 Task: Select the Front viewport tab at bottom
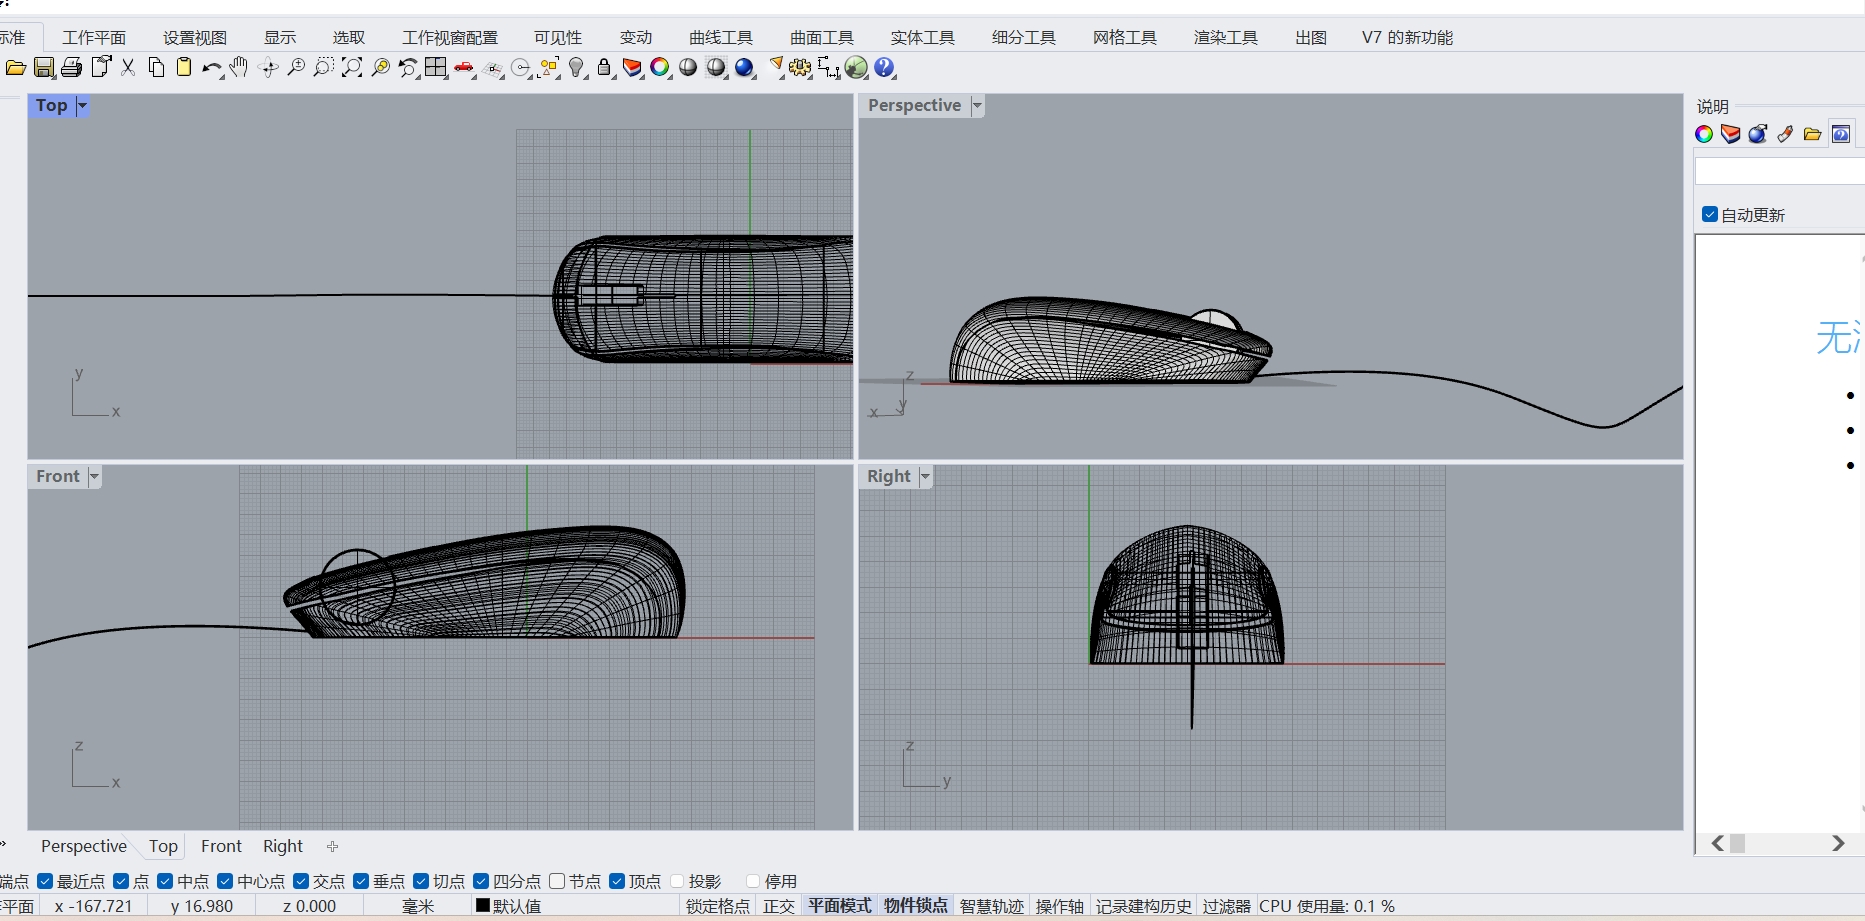[x=221, y=846]
